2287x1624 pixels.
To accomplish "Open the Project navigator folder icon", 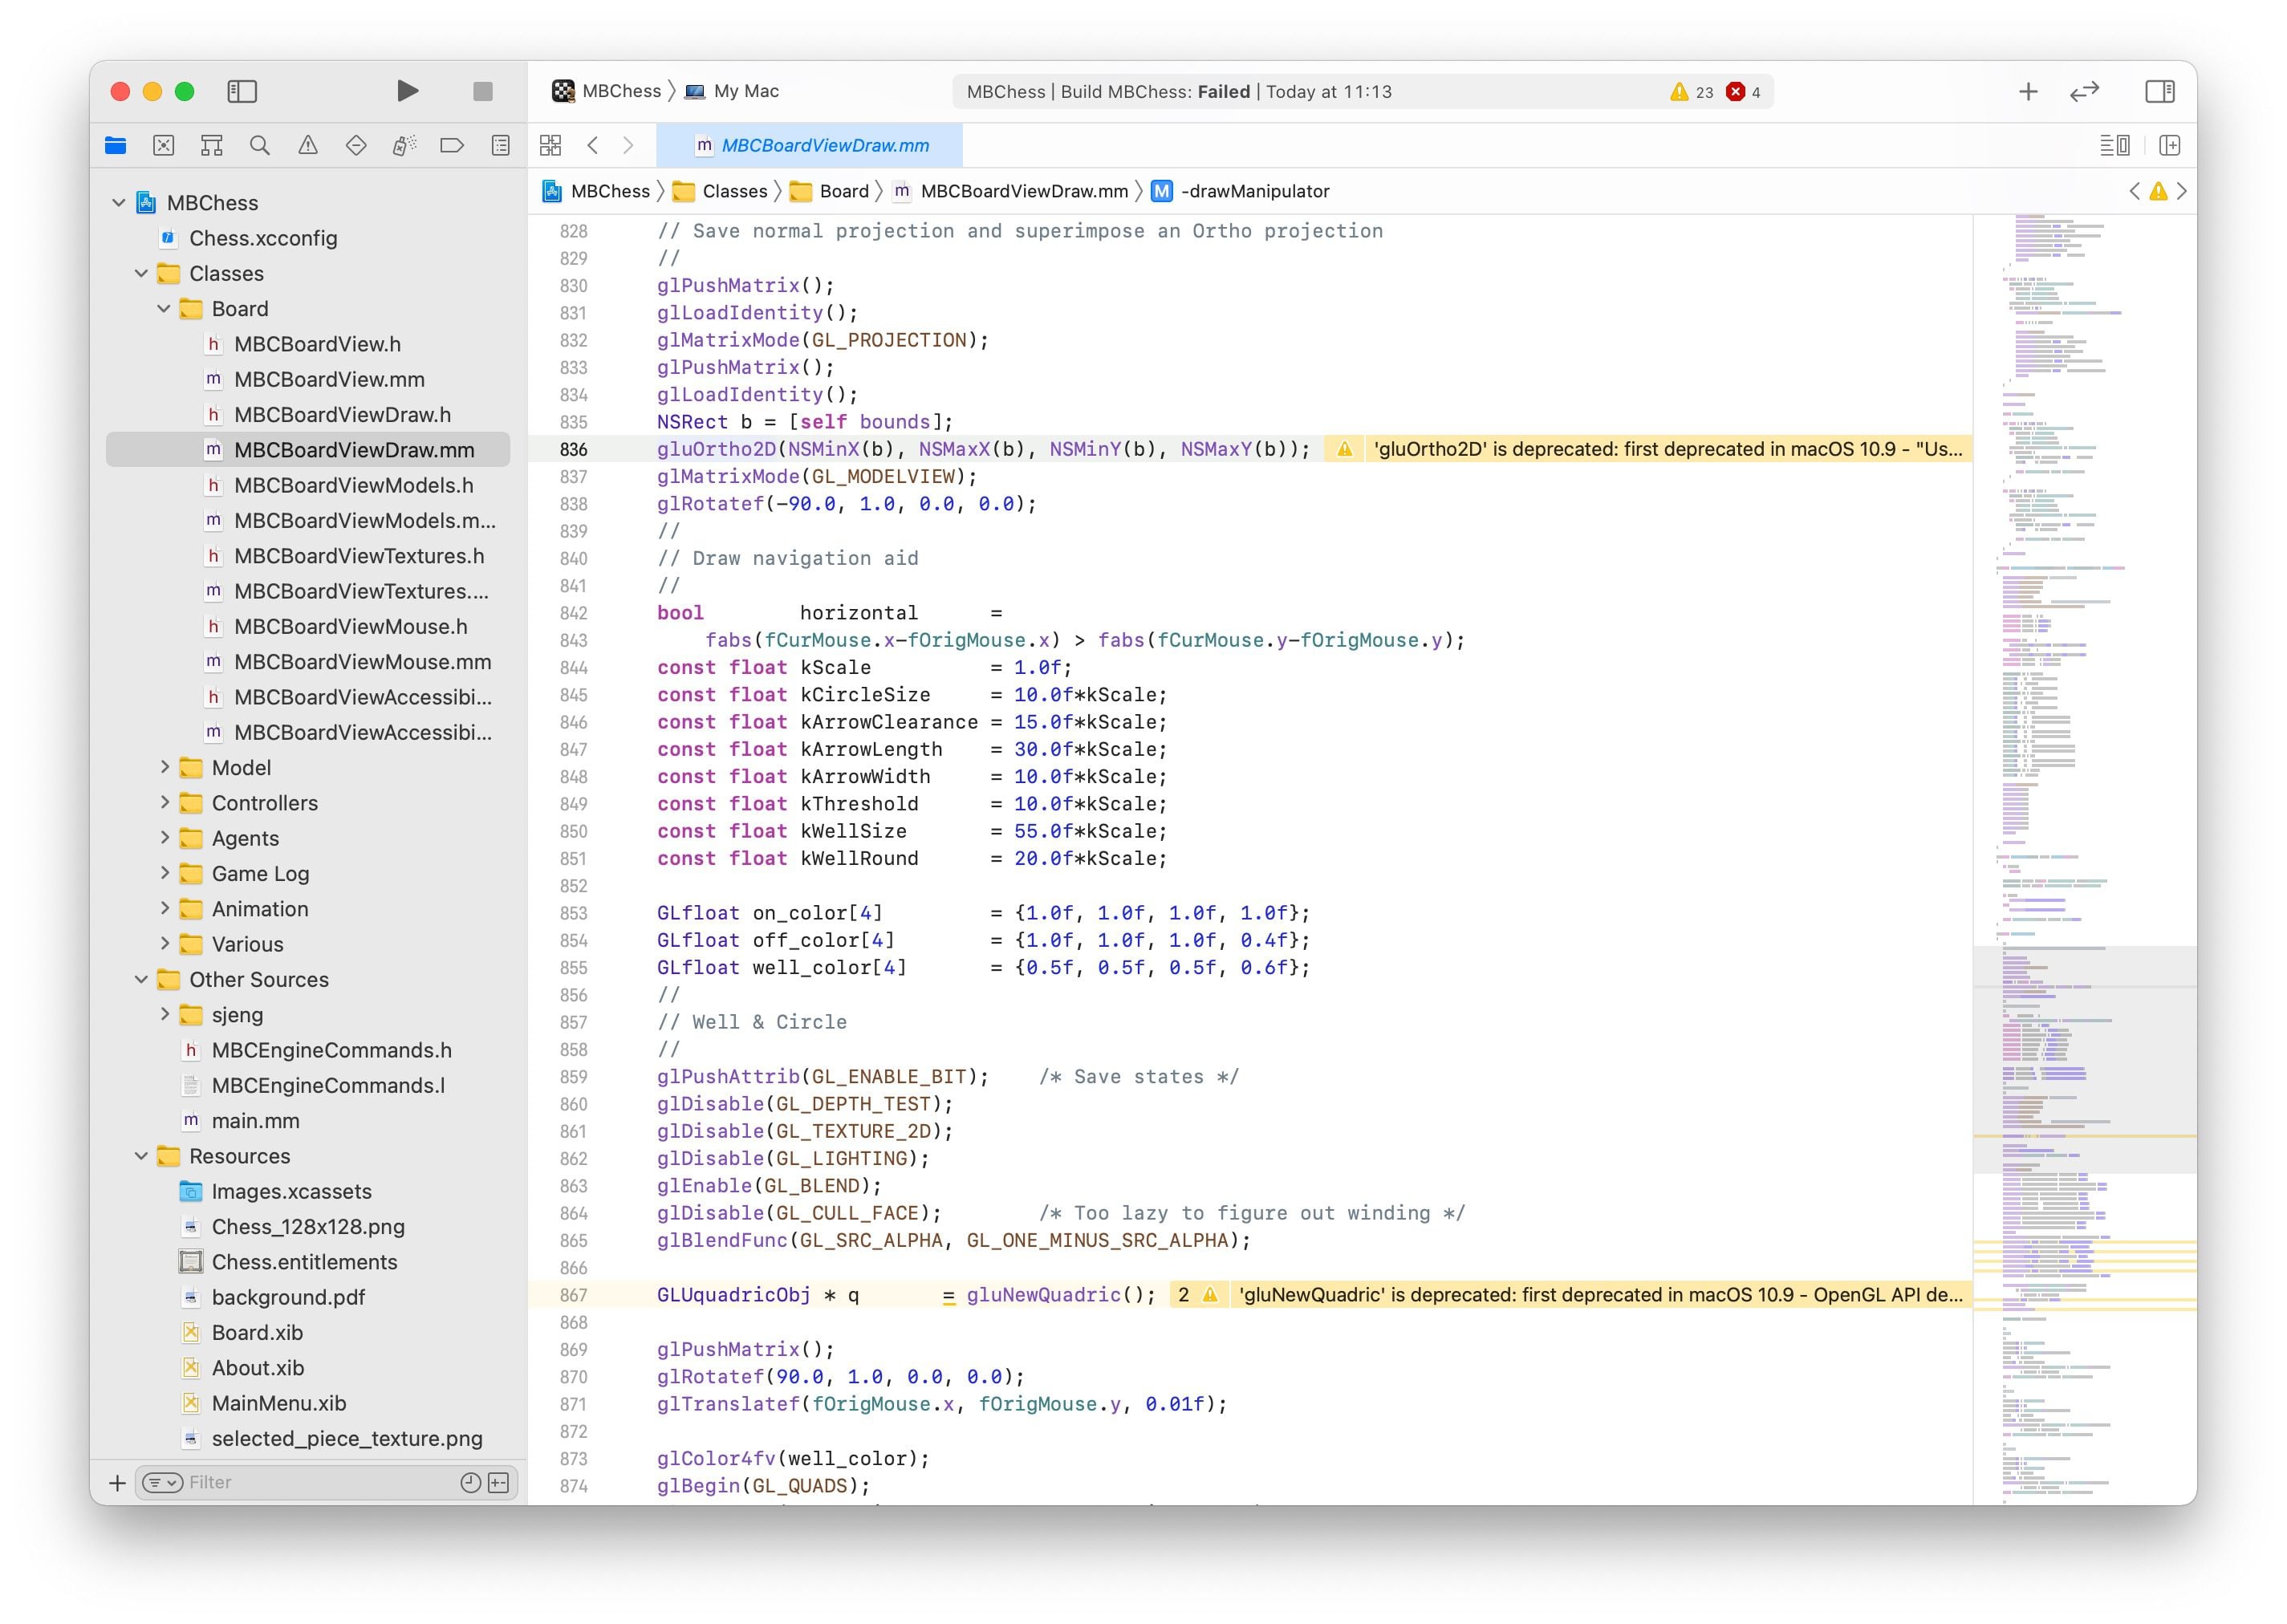I will click(x=115, y=146).
